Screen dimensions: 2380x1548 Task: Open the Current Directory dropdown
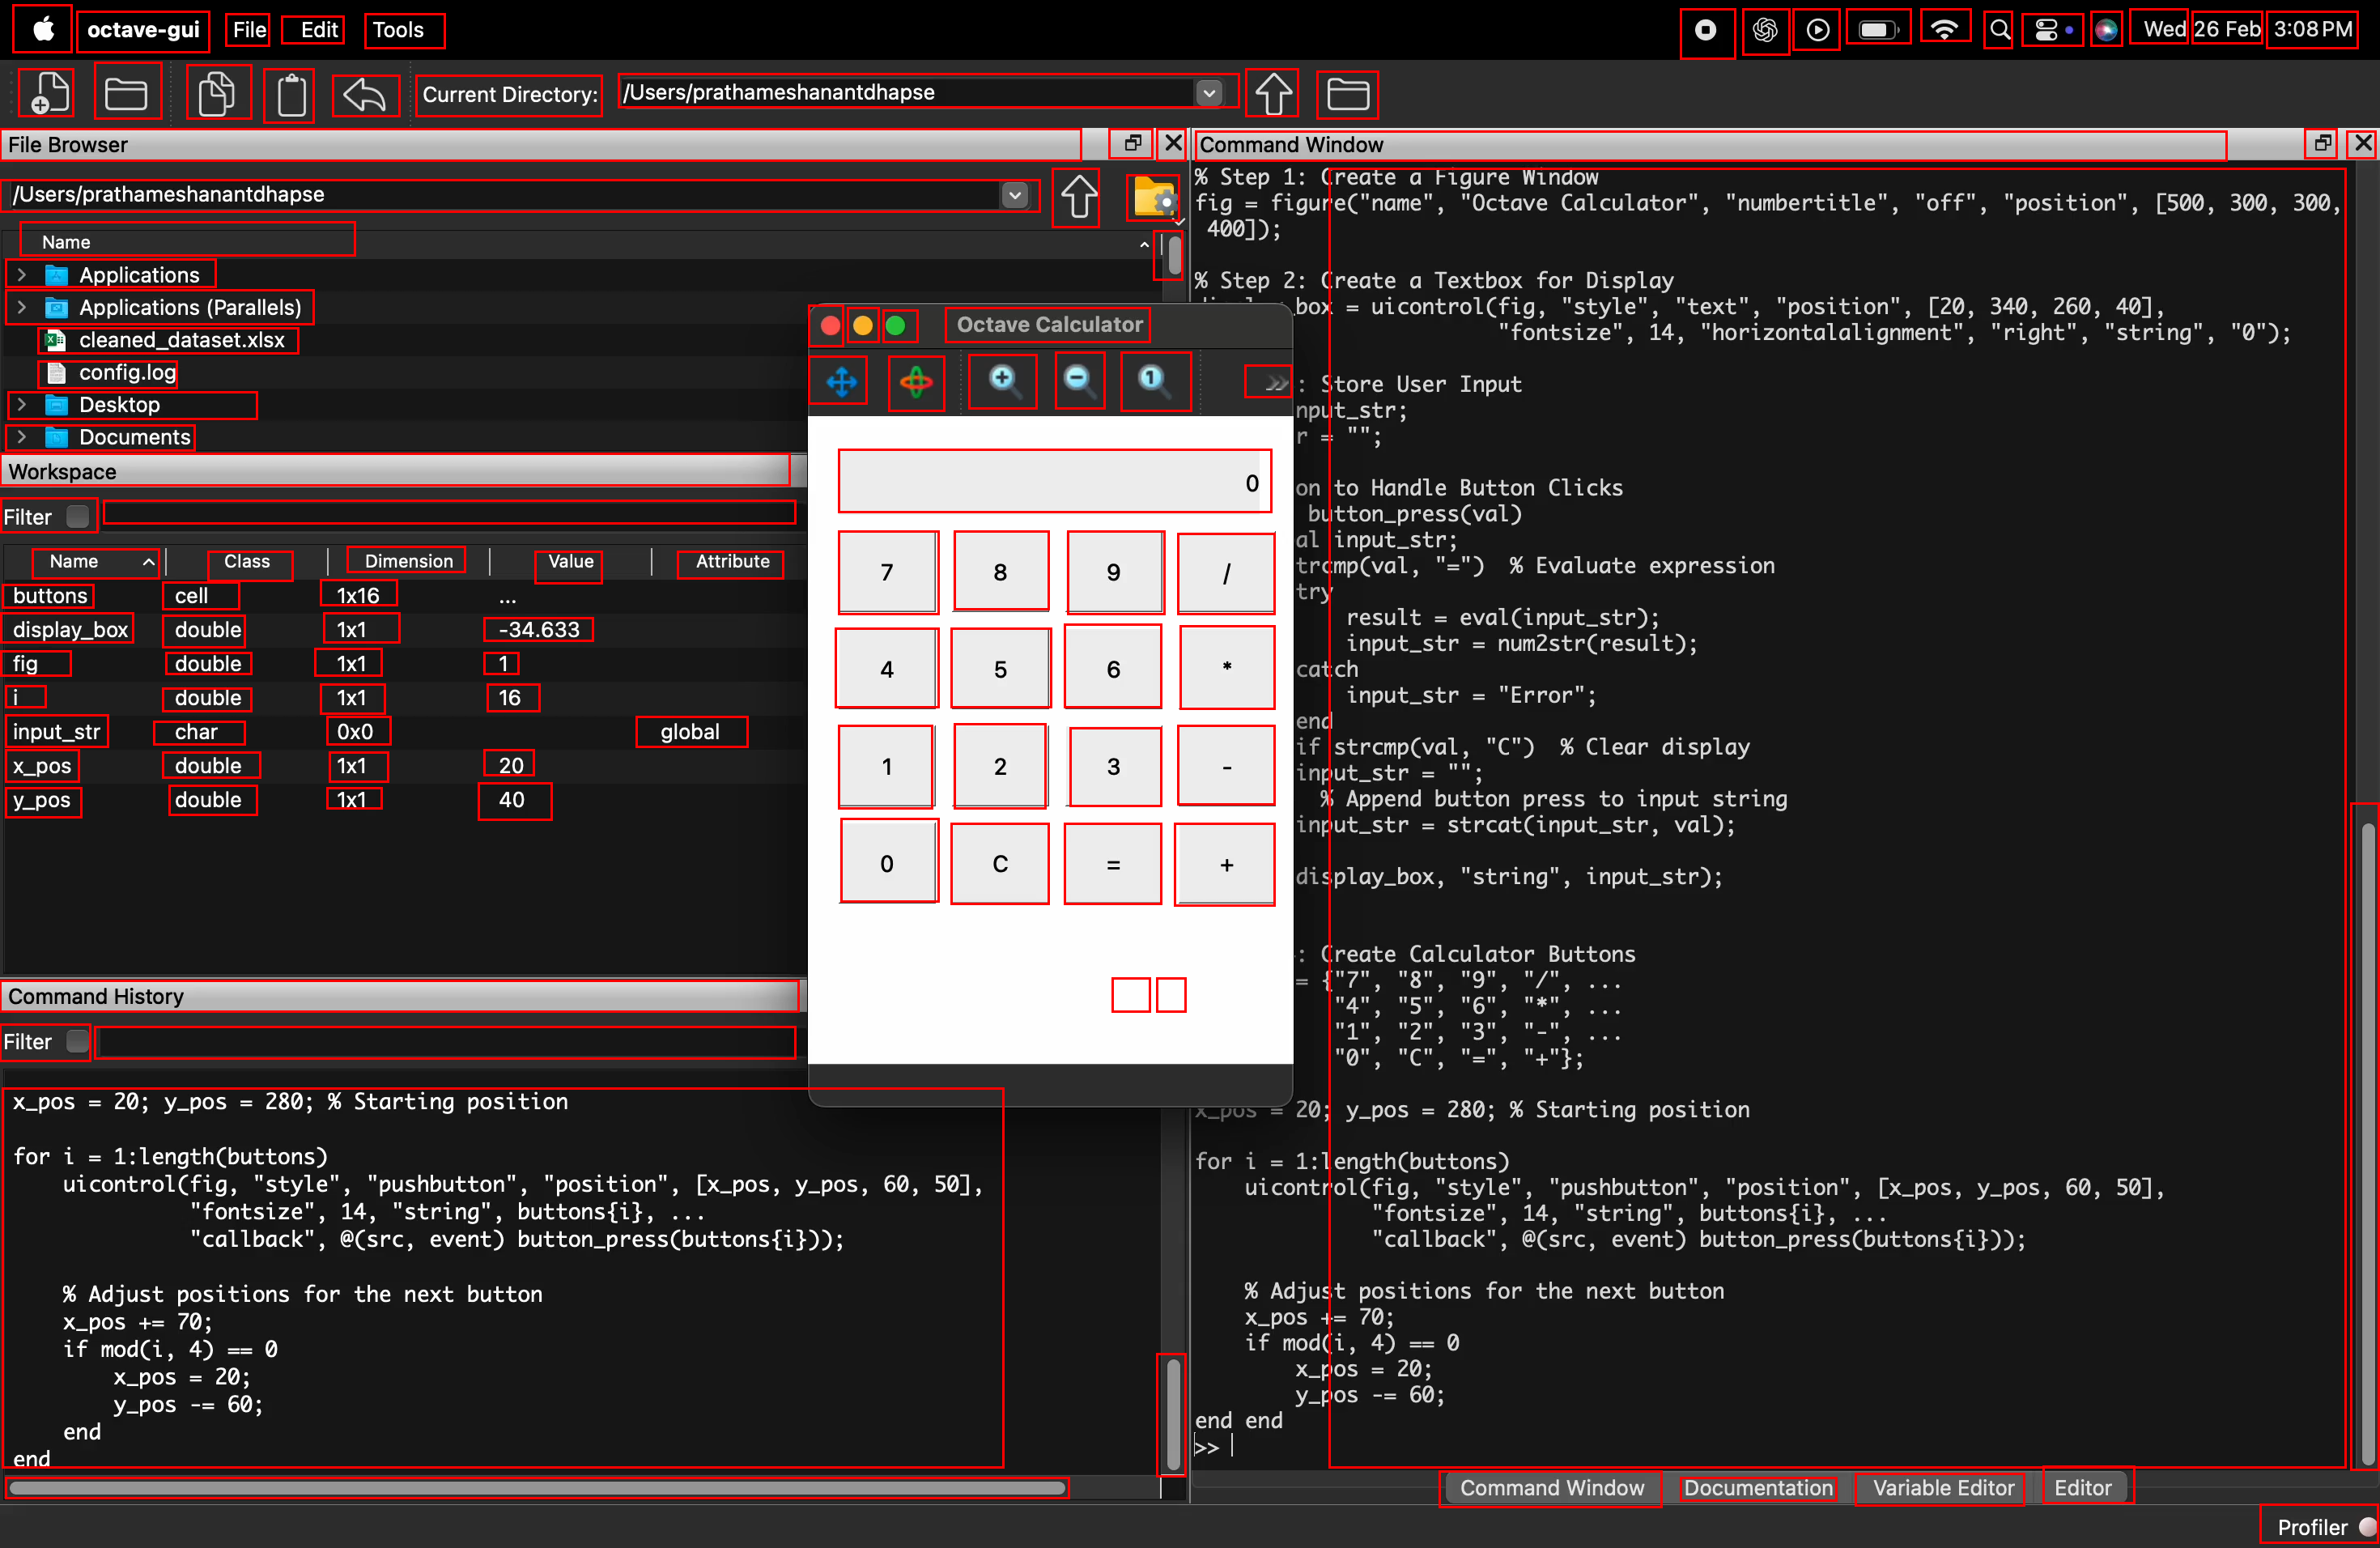coord(1209,93)
